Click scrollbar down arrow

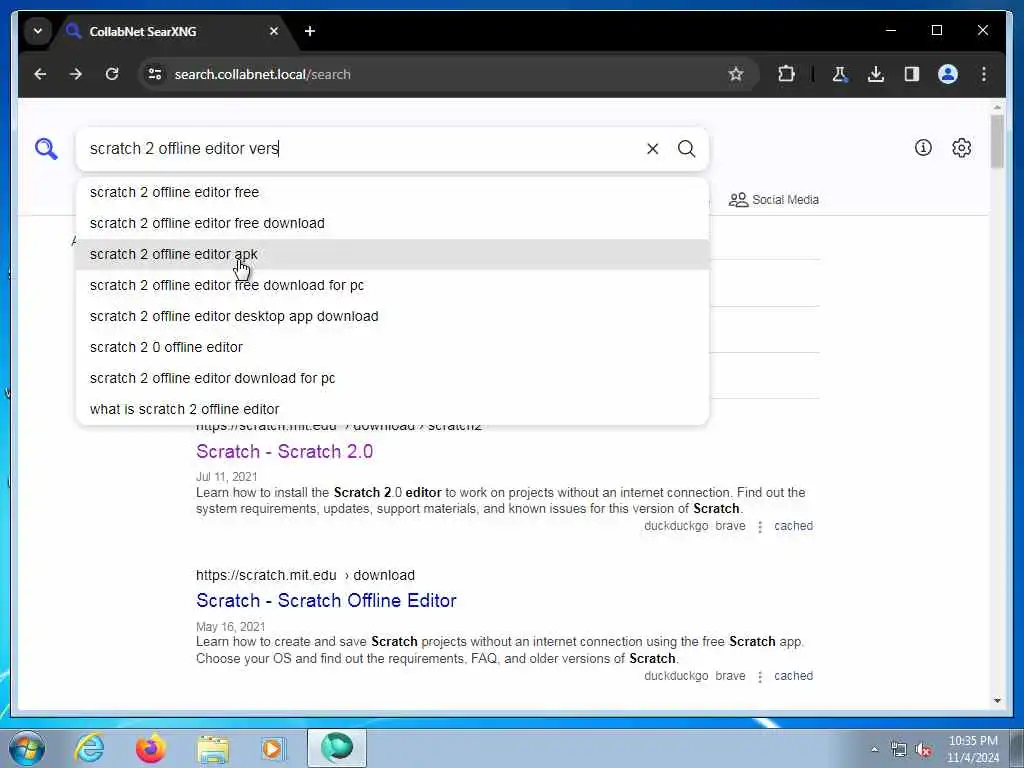997,701
